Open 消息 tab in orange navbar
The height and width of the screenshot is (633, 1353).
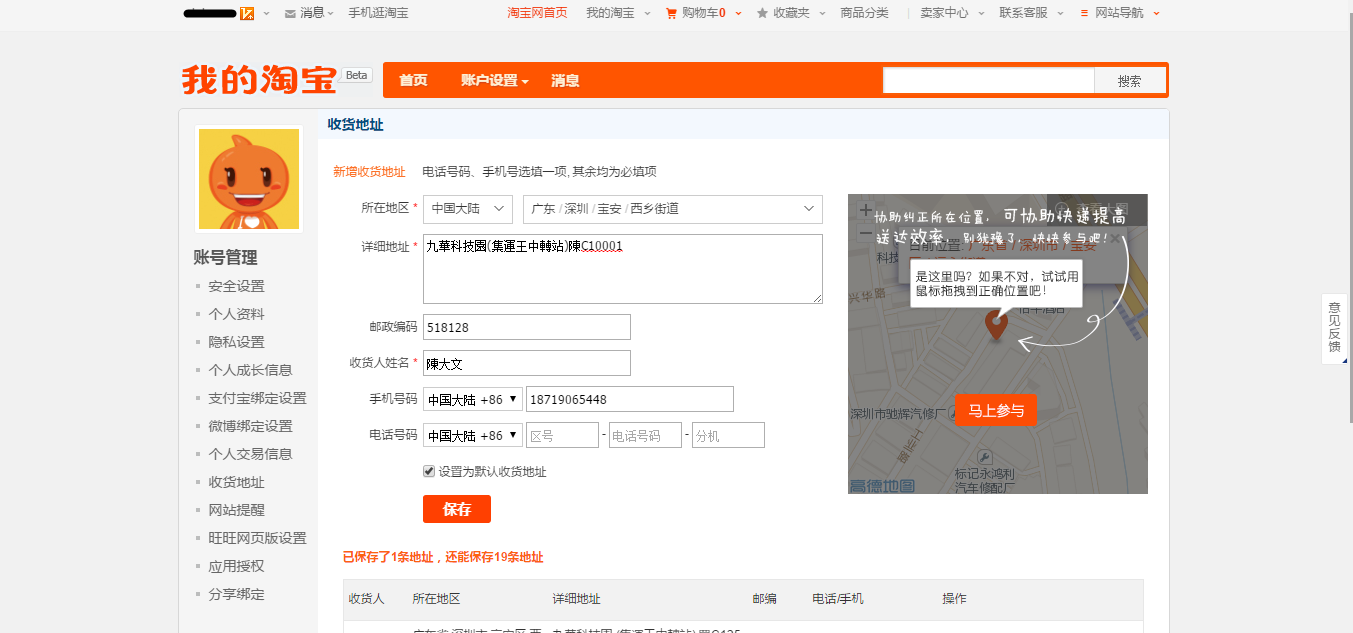(x=565, y=80)
